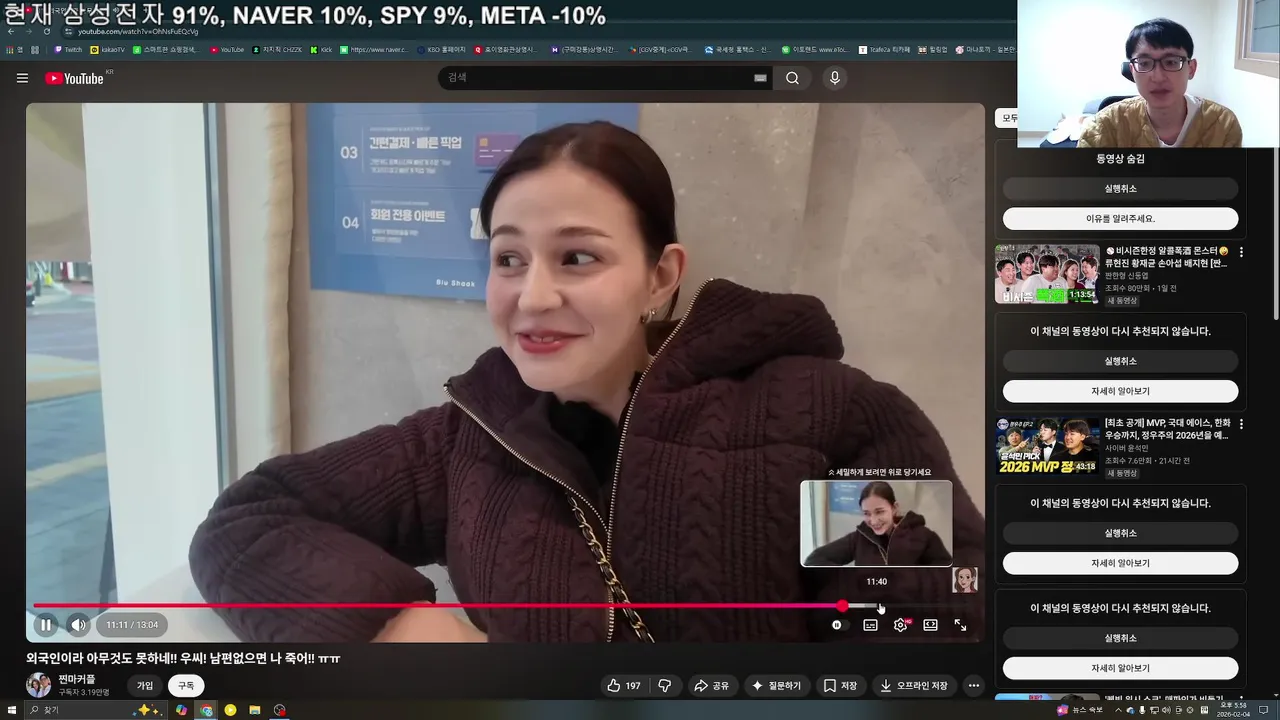Open the YouTube hamburger guide menu
Viewport: 1280px width, 720px height.
click(22, 78)
